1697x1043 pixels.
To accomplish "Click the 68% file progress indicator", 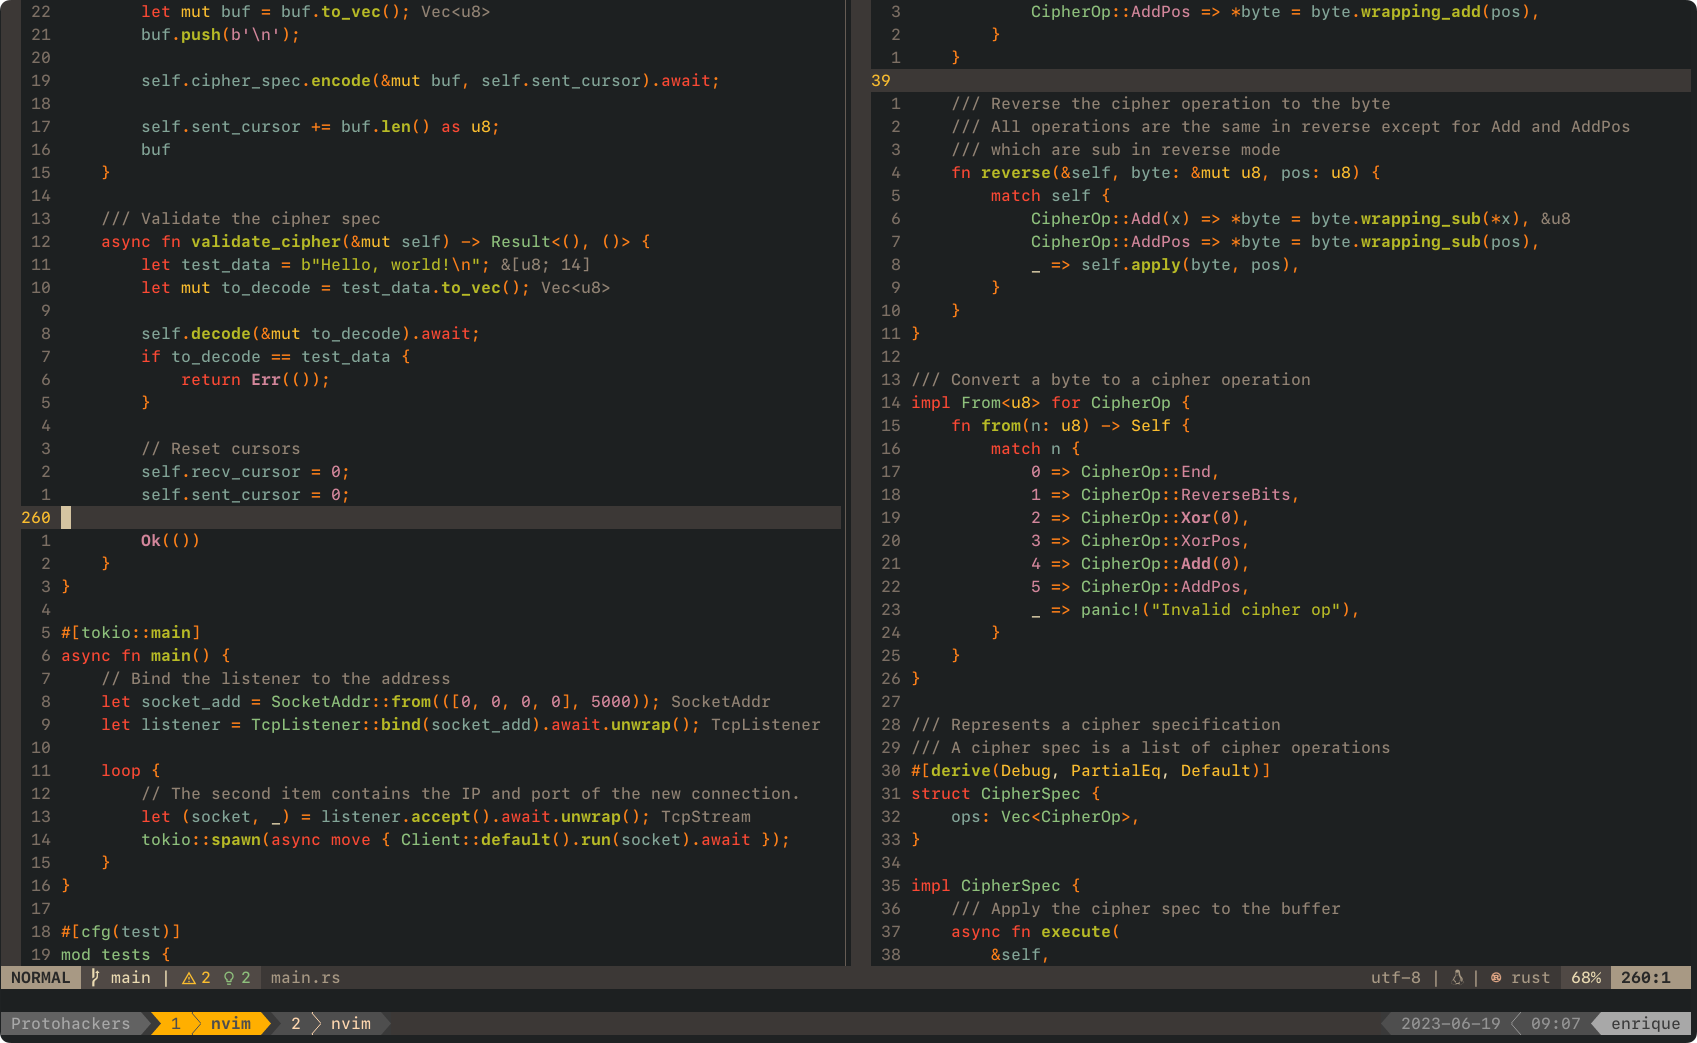I will tap(1586, 978).
